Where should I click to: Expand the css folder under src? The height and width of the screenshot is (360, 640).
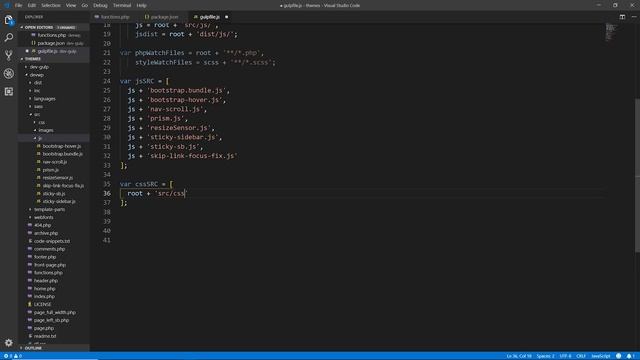(x=53, y=122)
